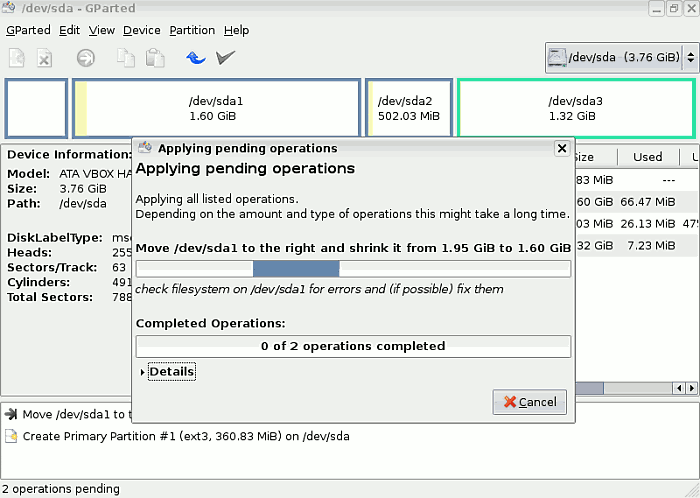Image resolution: width=700 pixels, height=498 pixels.
Task: Click the Delete partition toolbar icon
Action: (x=45, y=58)
